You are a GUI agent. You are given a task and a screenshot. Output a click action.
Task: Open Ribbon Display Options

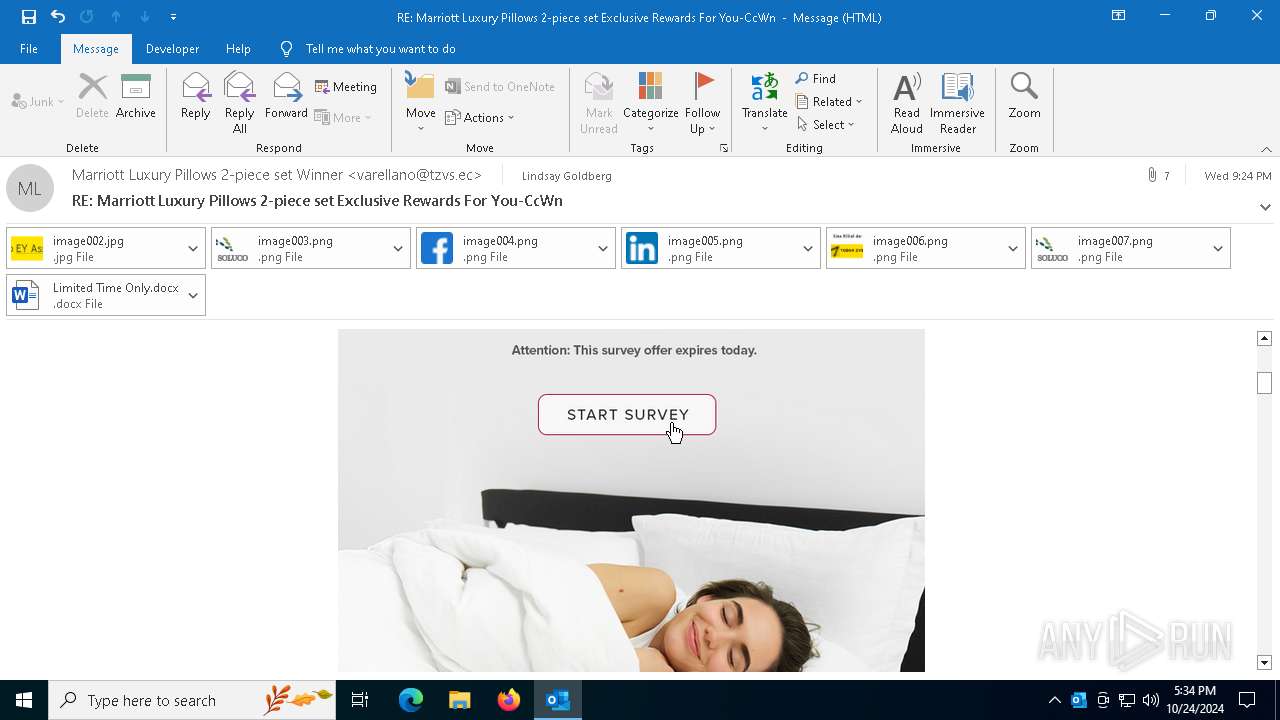[x=1118, y=16]
